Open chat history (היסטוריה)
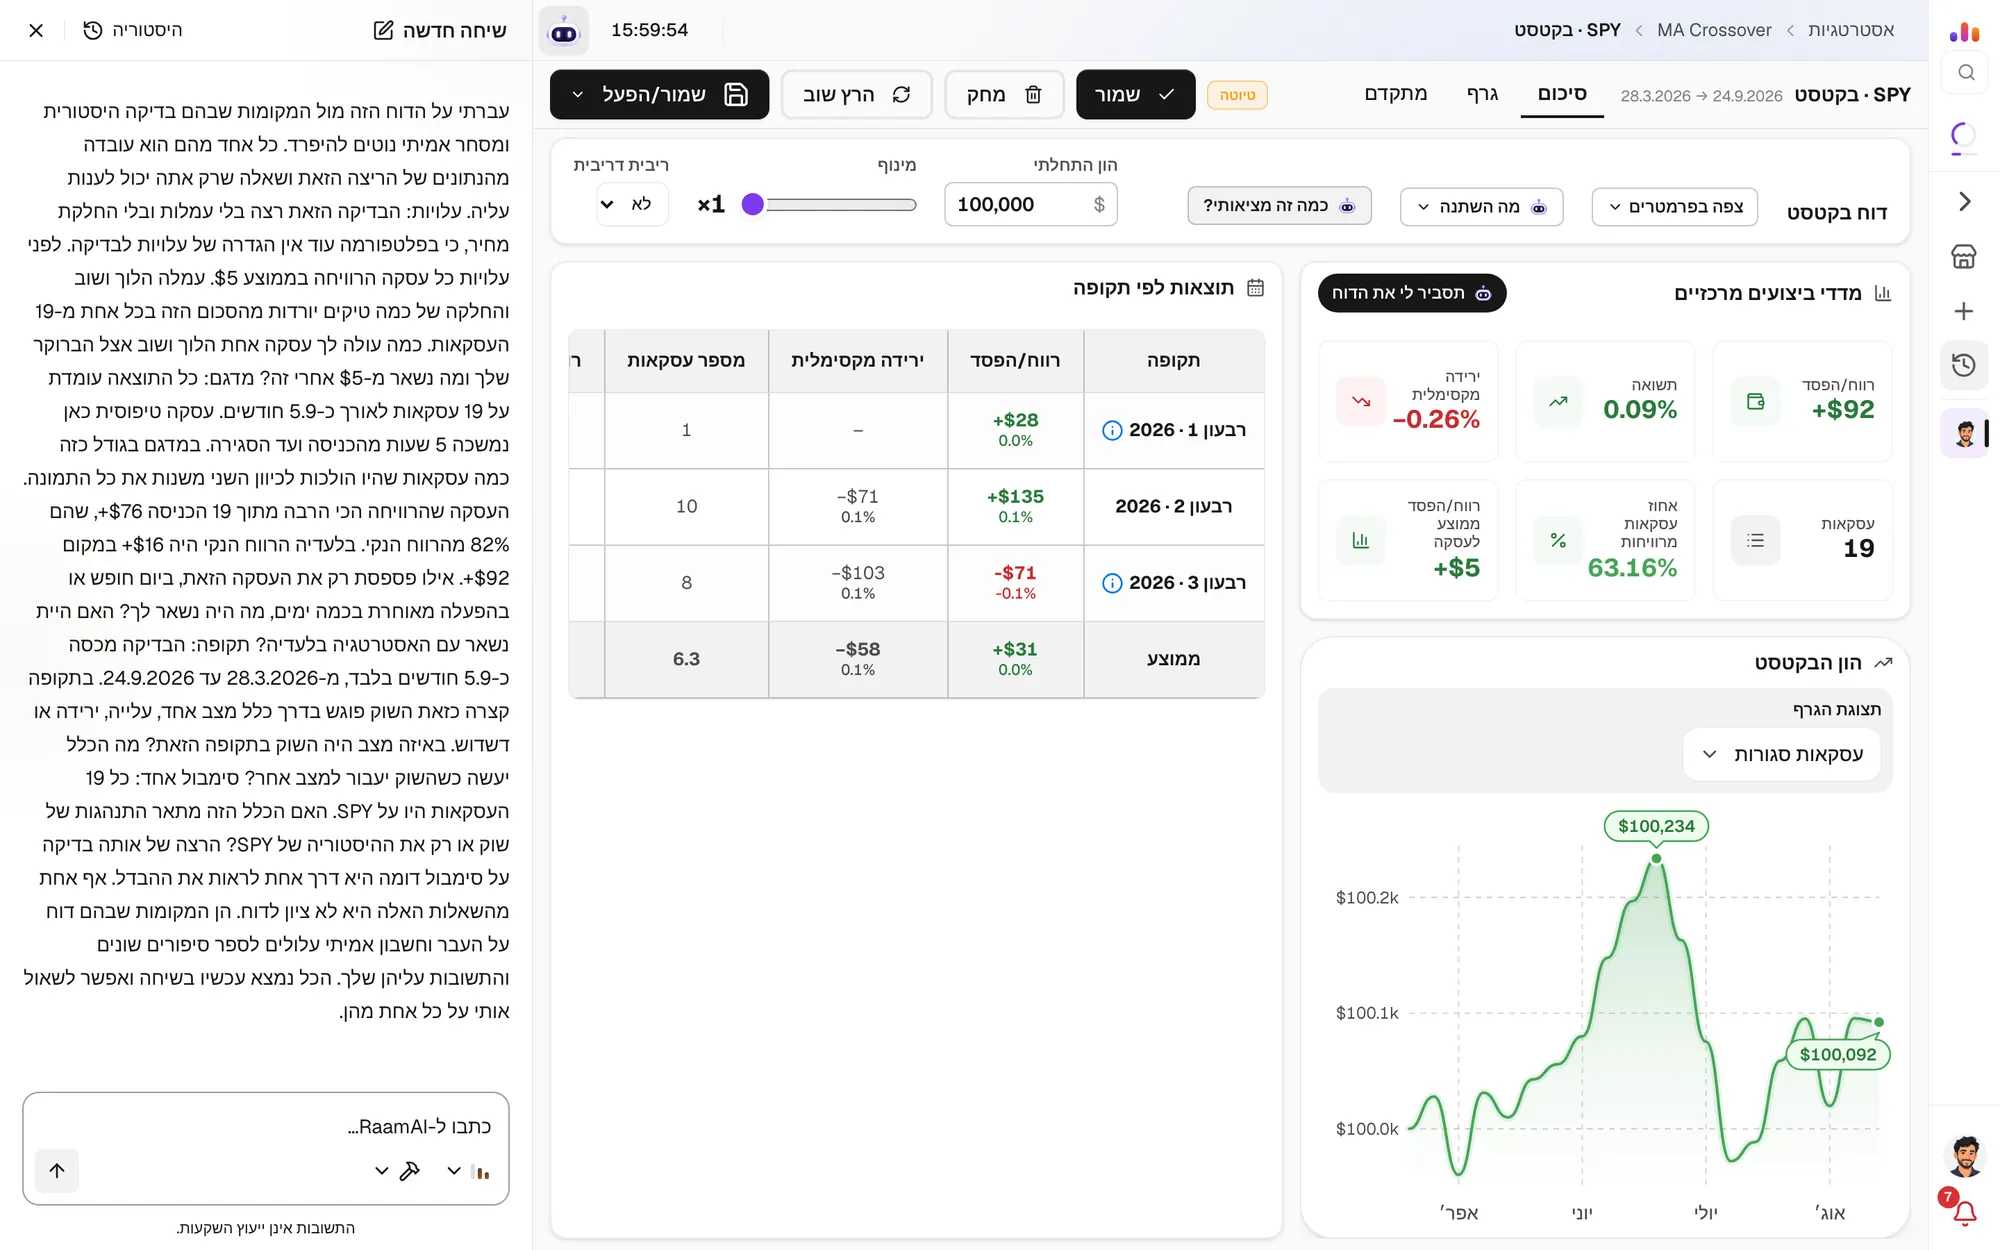 coord(133,30)
